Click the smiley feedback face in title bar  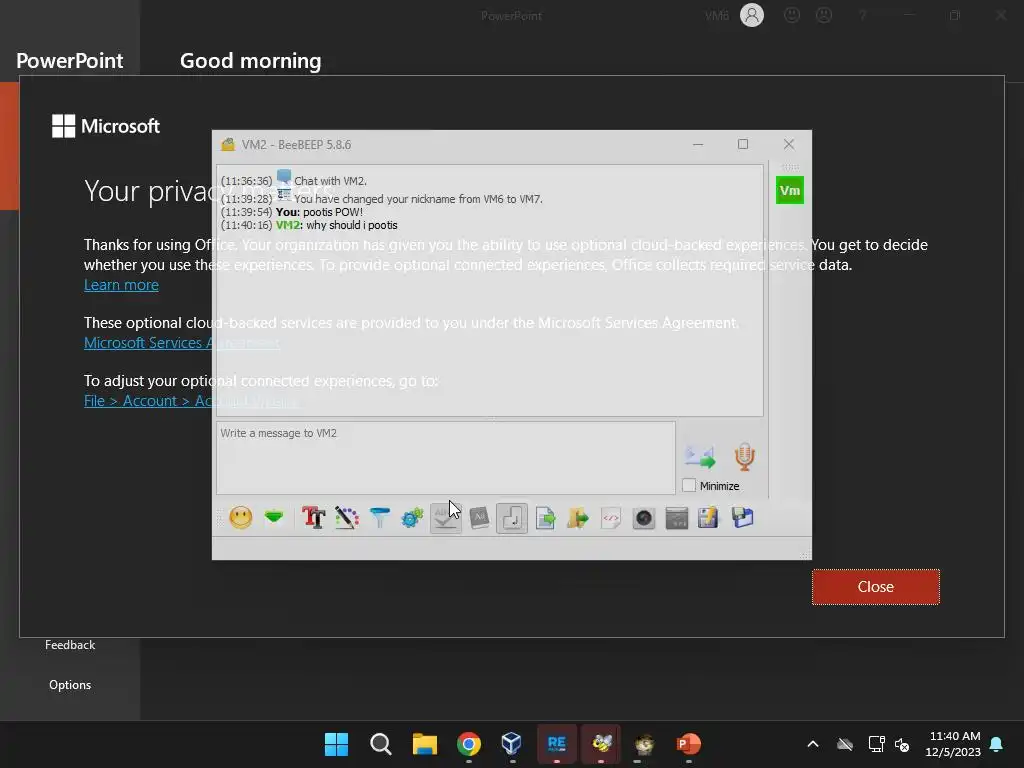tap(792, 15)
